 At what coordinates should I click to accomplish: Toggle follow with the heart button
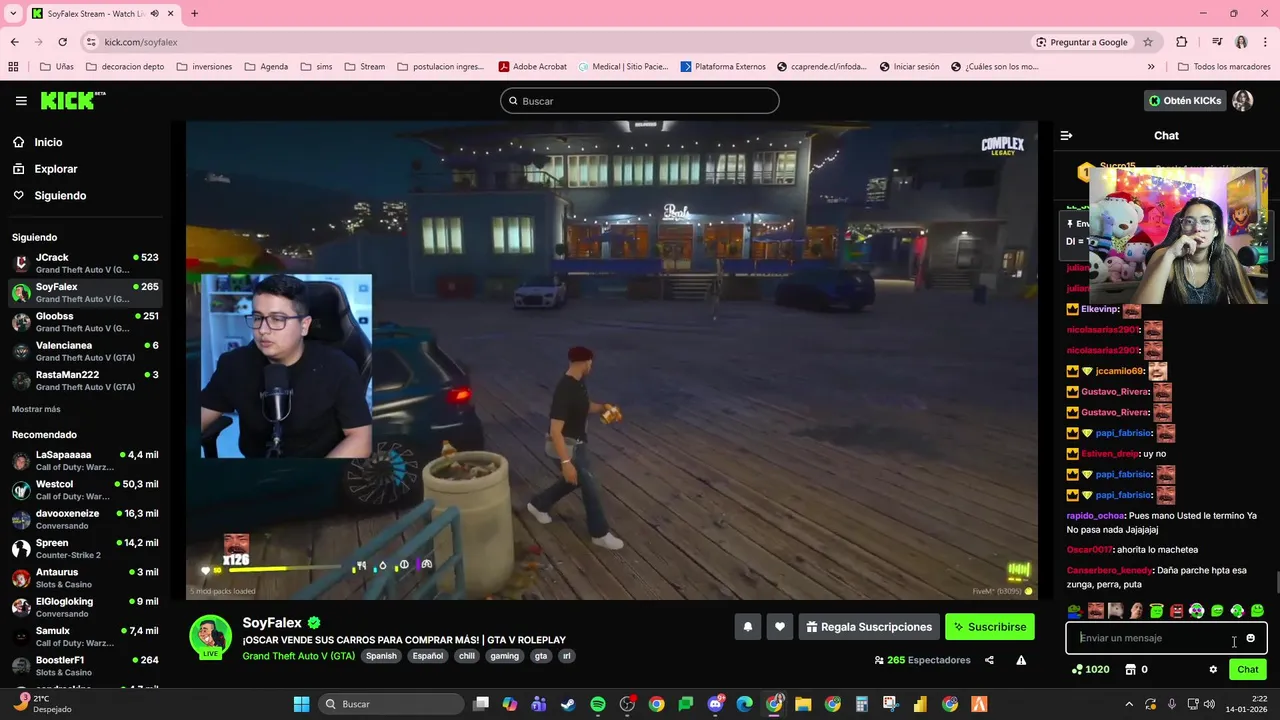(780, 627)
